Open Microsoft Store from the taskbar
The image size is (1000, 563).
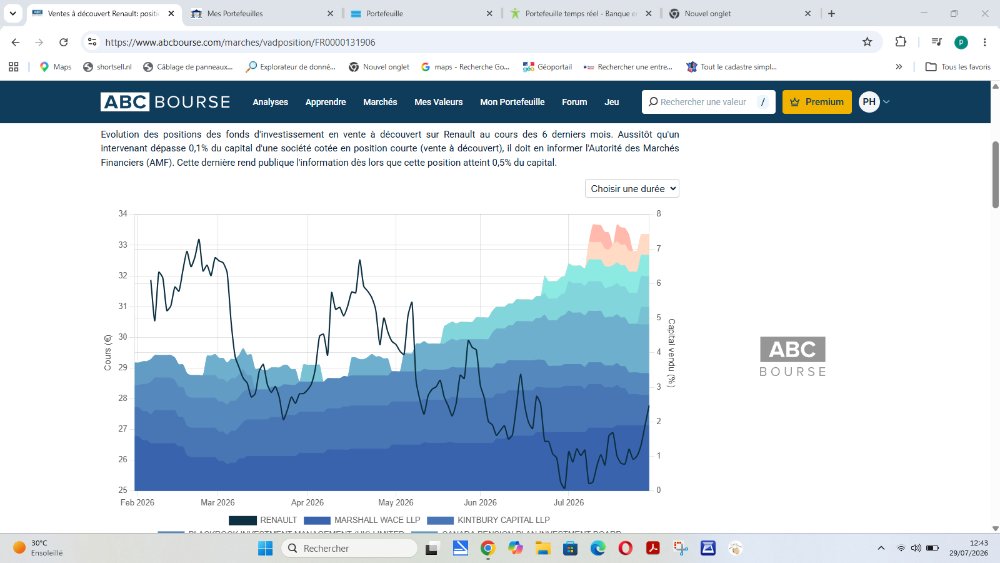(570, 548)
